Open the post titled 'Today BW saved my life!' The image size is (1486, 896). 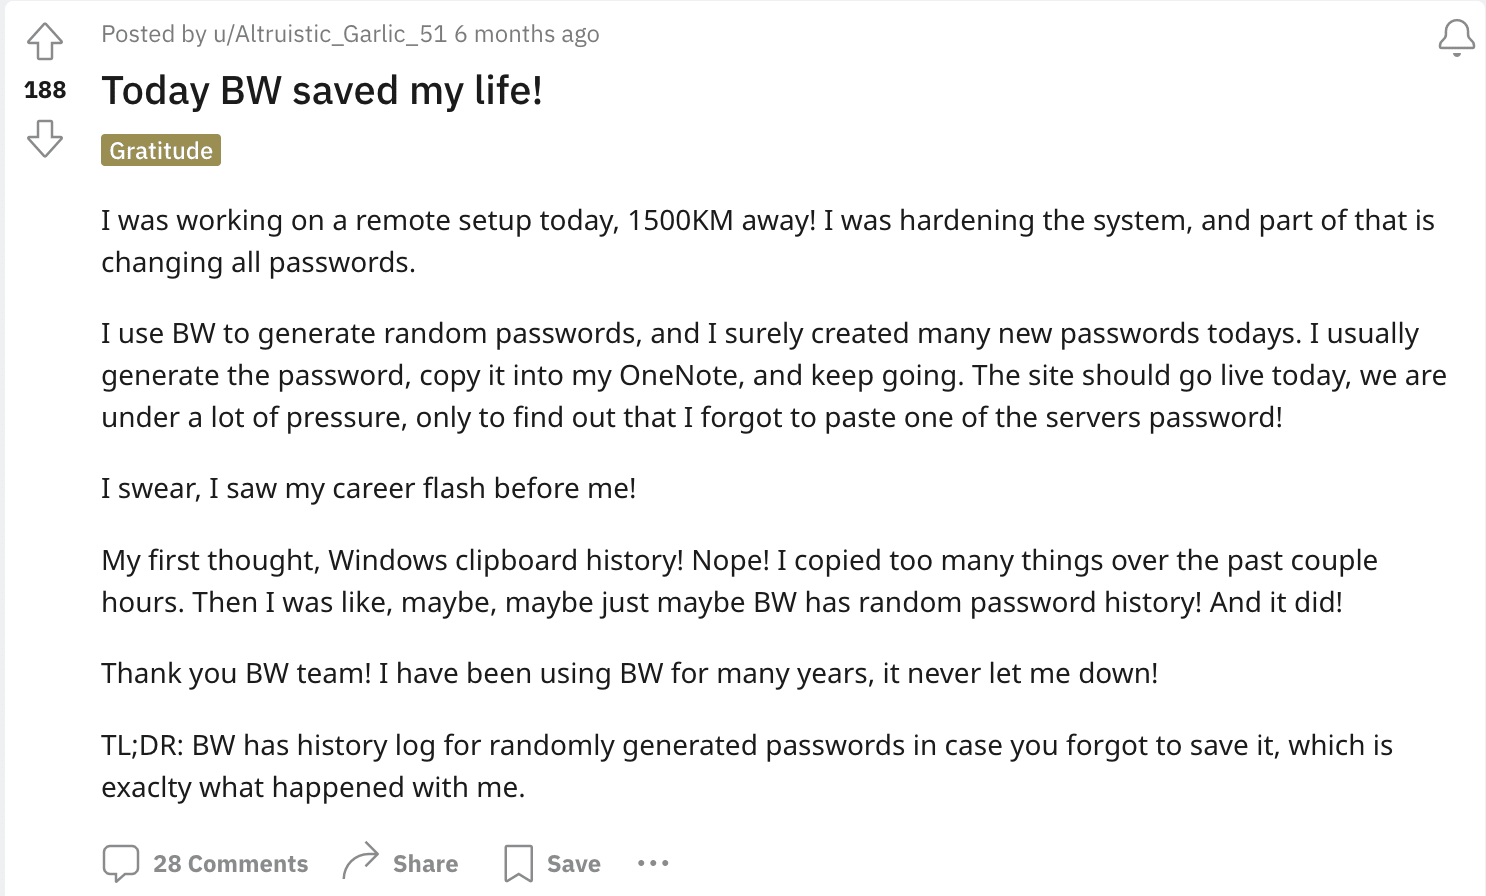coord(321,90)
